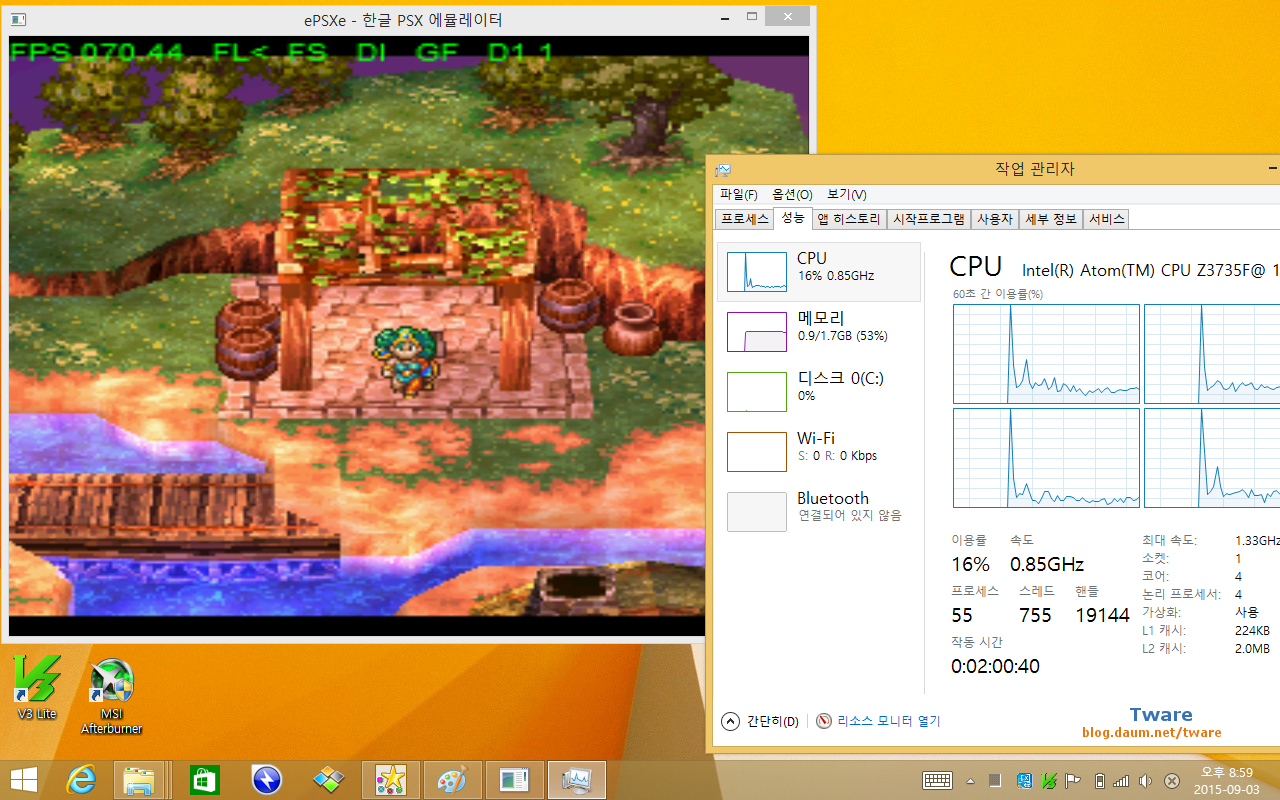Click the 19144 handle count value
The image size is (1280, 800).
point(1102,615)
